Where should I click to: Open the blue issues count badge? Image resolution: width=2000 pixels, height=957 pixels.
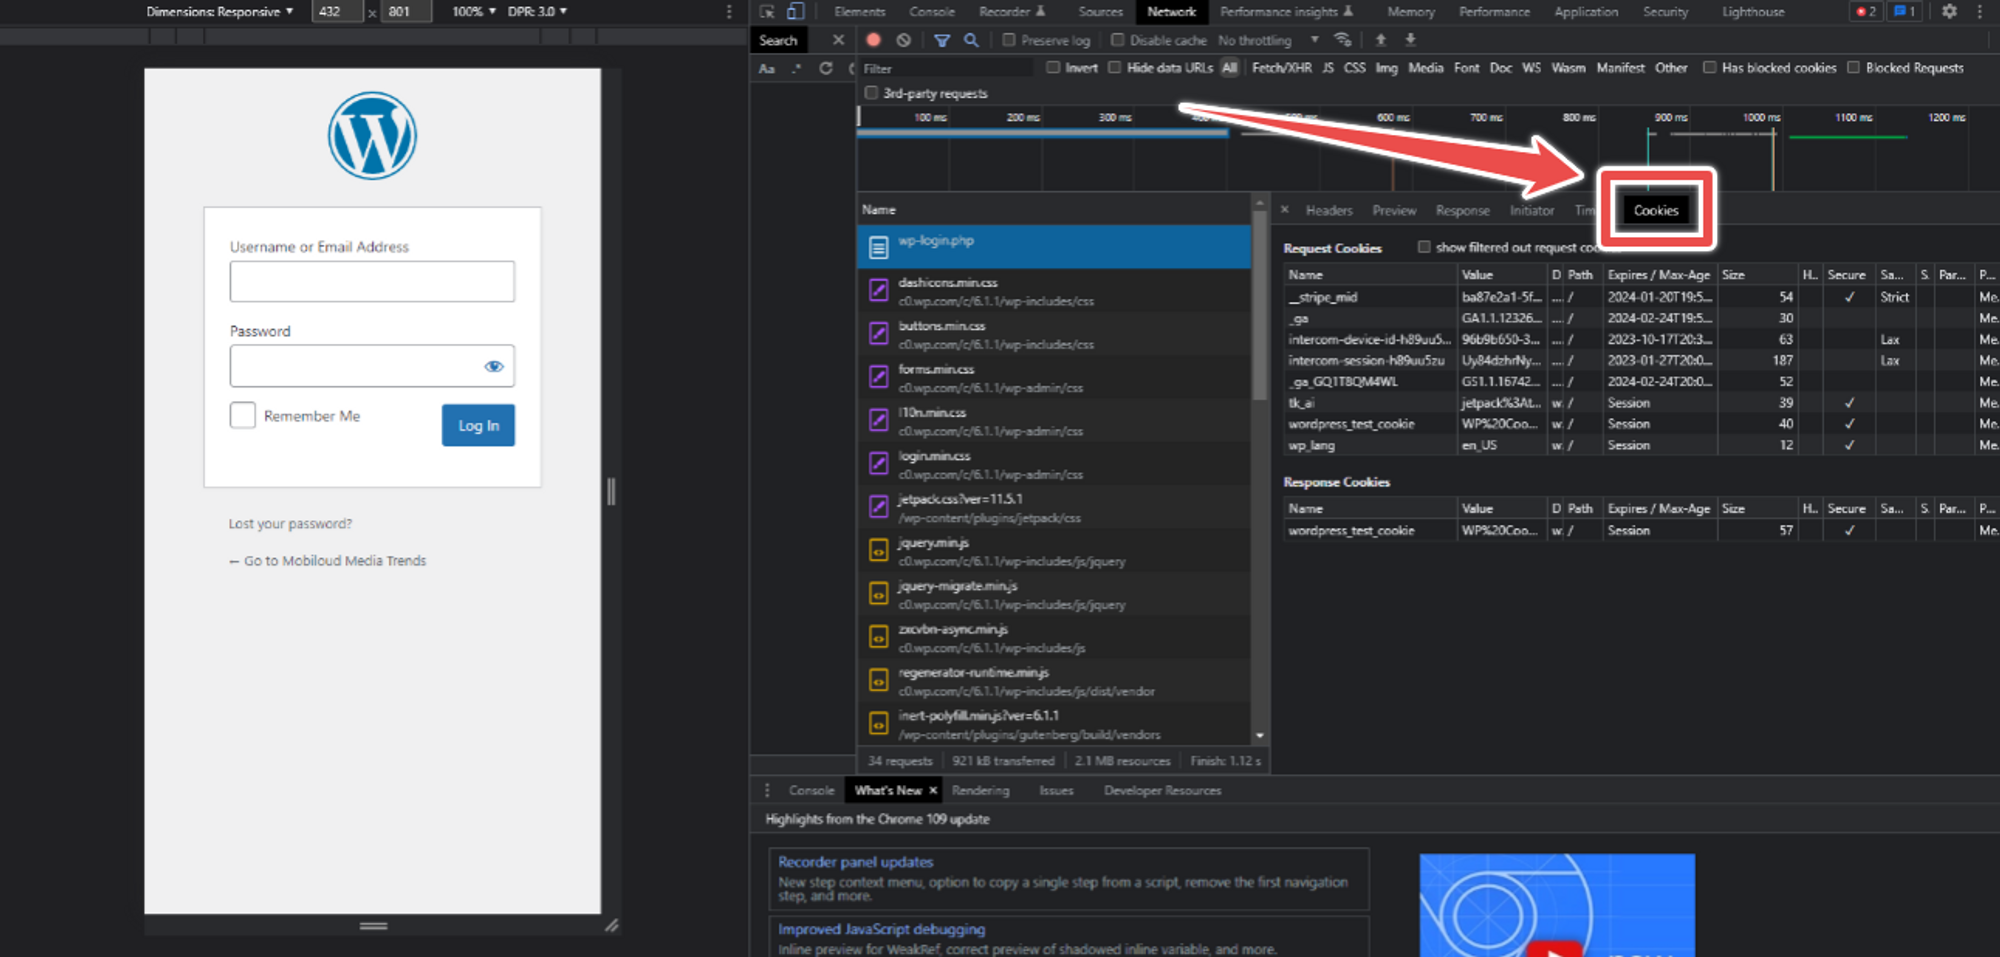(x=1904, y=12)
